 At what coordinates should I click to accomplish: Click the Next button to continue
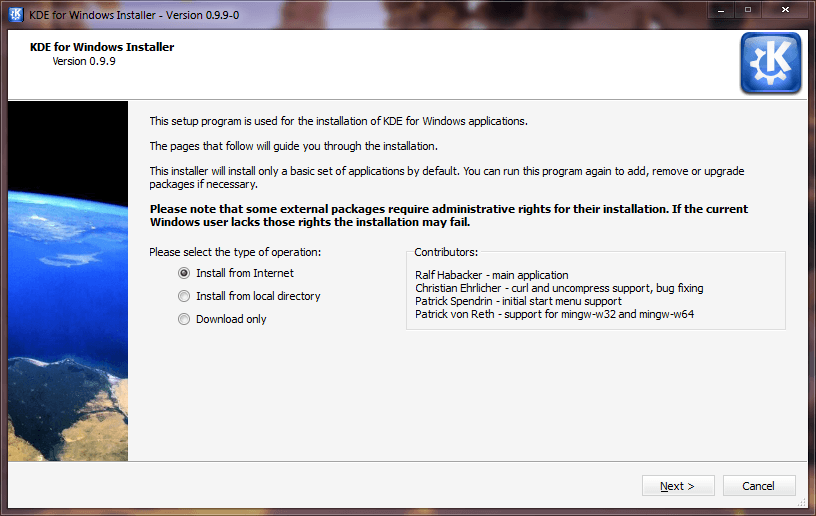(678, 486)
